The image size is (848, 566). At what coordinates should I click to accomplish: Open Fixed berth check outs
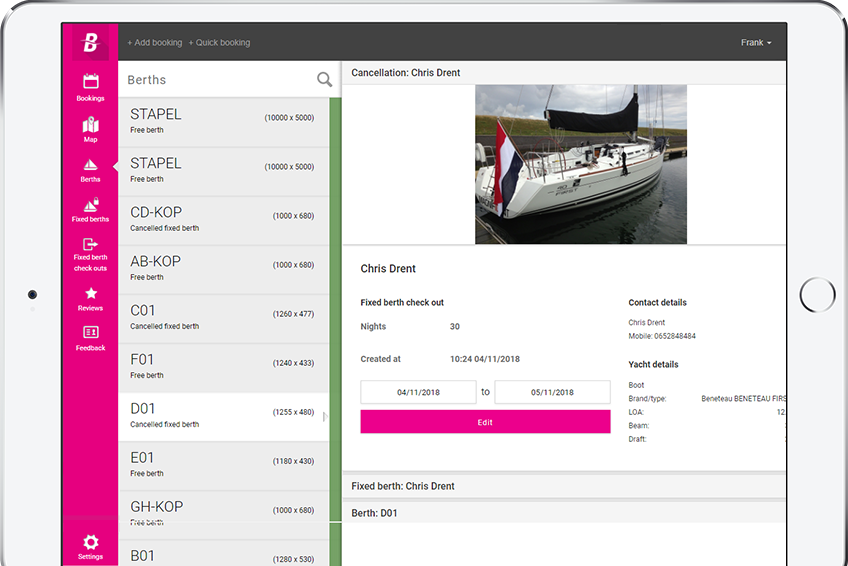[x=90, y=254]
